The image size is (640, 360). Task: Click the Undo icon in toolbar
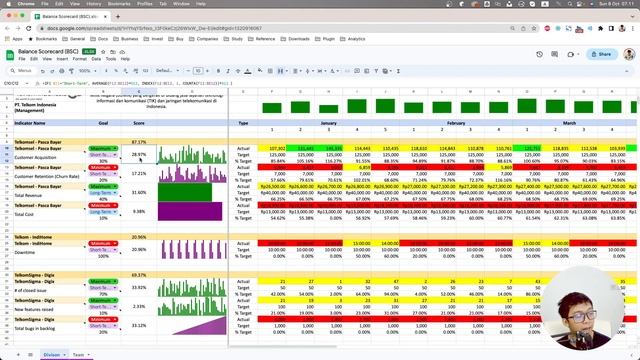42,71
